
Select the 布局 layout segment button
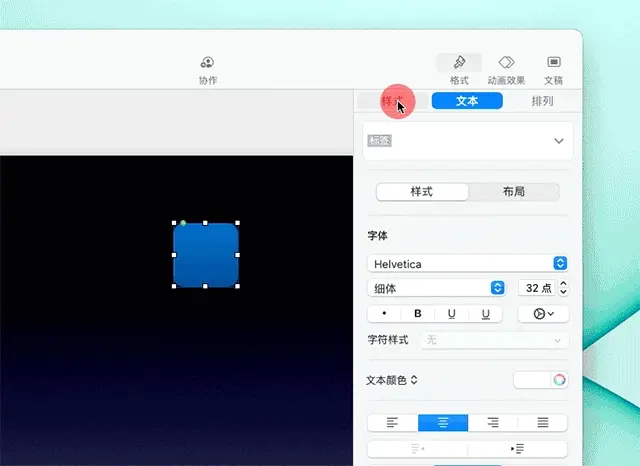(x=514, y=192)
